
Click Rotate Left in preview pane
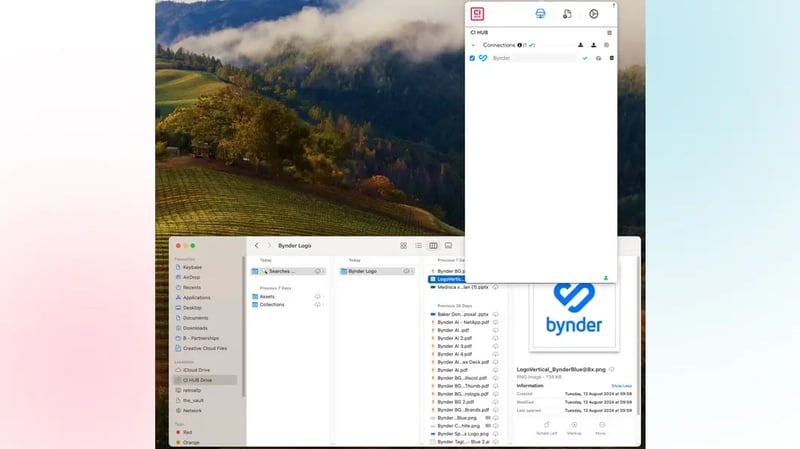pyautogui.click(x=547, y=428)
